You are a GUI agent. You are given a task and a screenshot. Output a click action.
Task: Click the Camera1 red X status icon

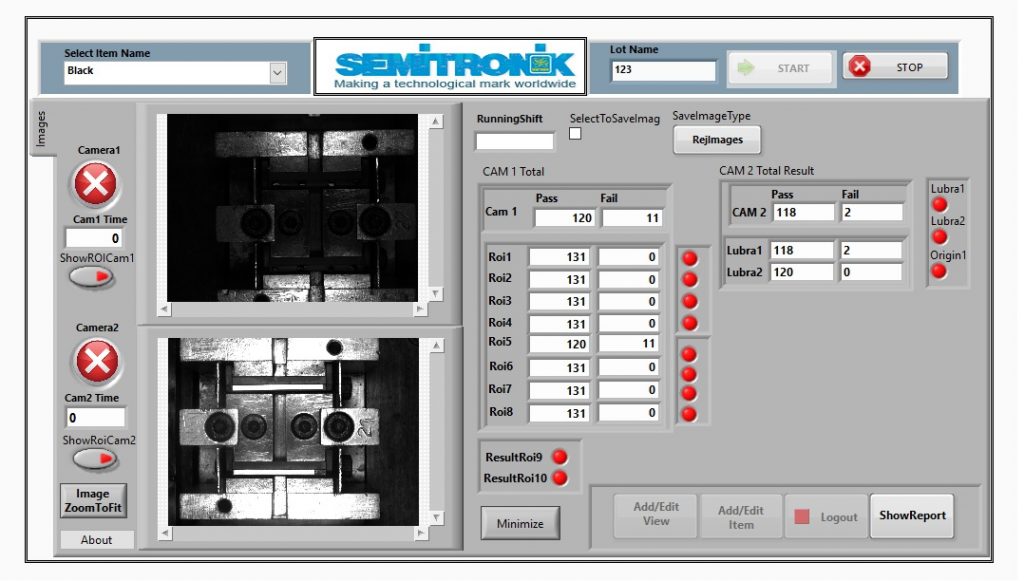point(96,184)
